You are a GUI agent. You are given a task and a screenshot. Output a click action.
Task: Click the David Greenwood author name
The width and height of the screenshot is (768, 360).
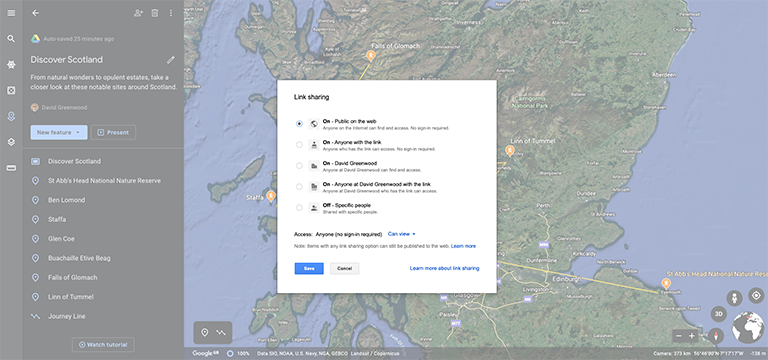tap(64, 107)
